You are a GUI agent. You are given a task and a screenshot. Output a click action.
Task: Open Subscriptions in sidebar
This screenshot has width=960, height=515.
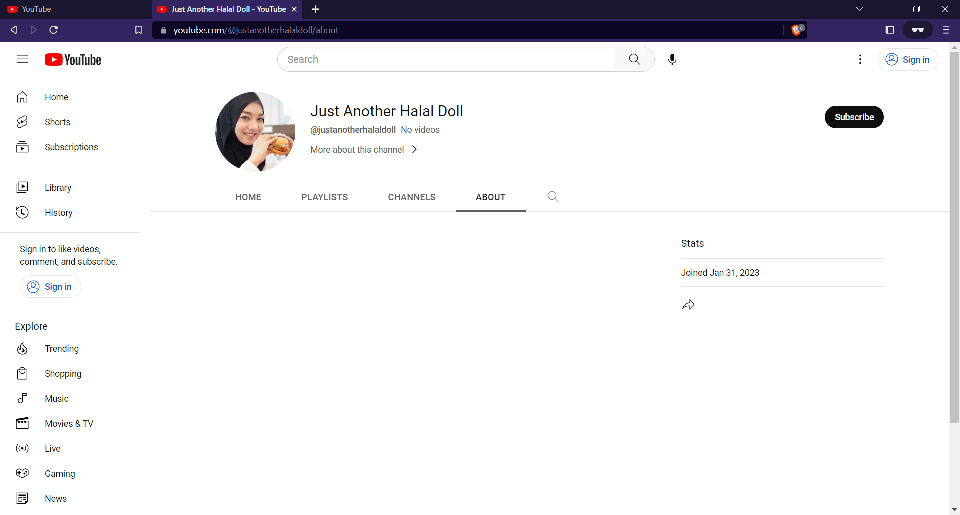point(70,147)
